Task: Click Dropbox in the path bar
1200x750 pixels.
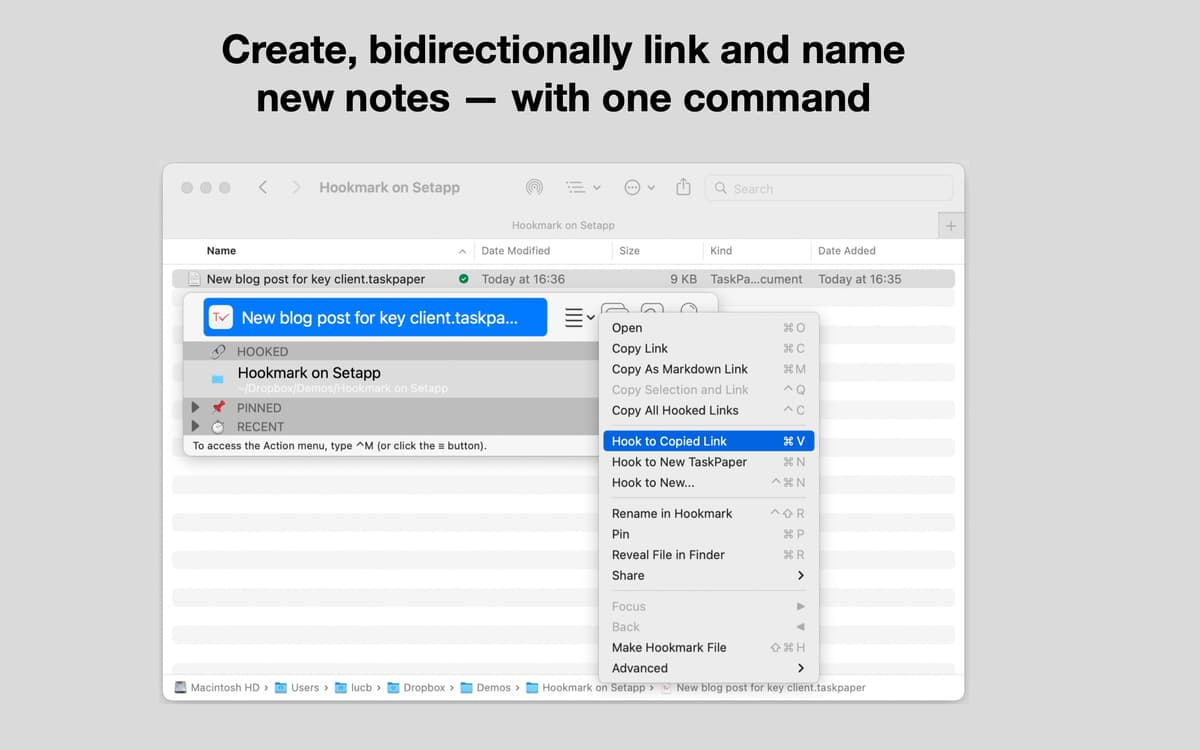Action: (423, 688)
